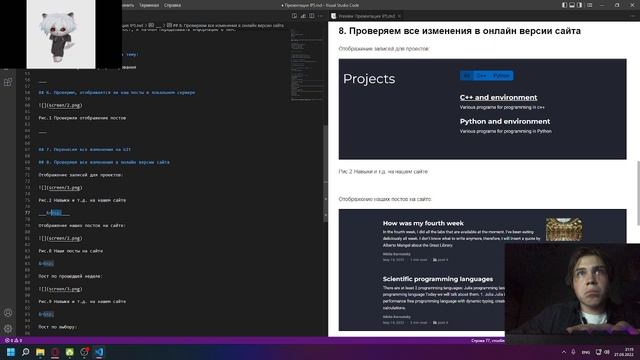The width and height of the screenshot is (640, 360).
Task: Click the network and volume tray icons
Action: [602, 352]
